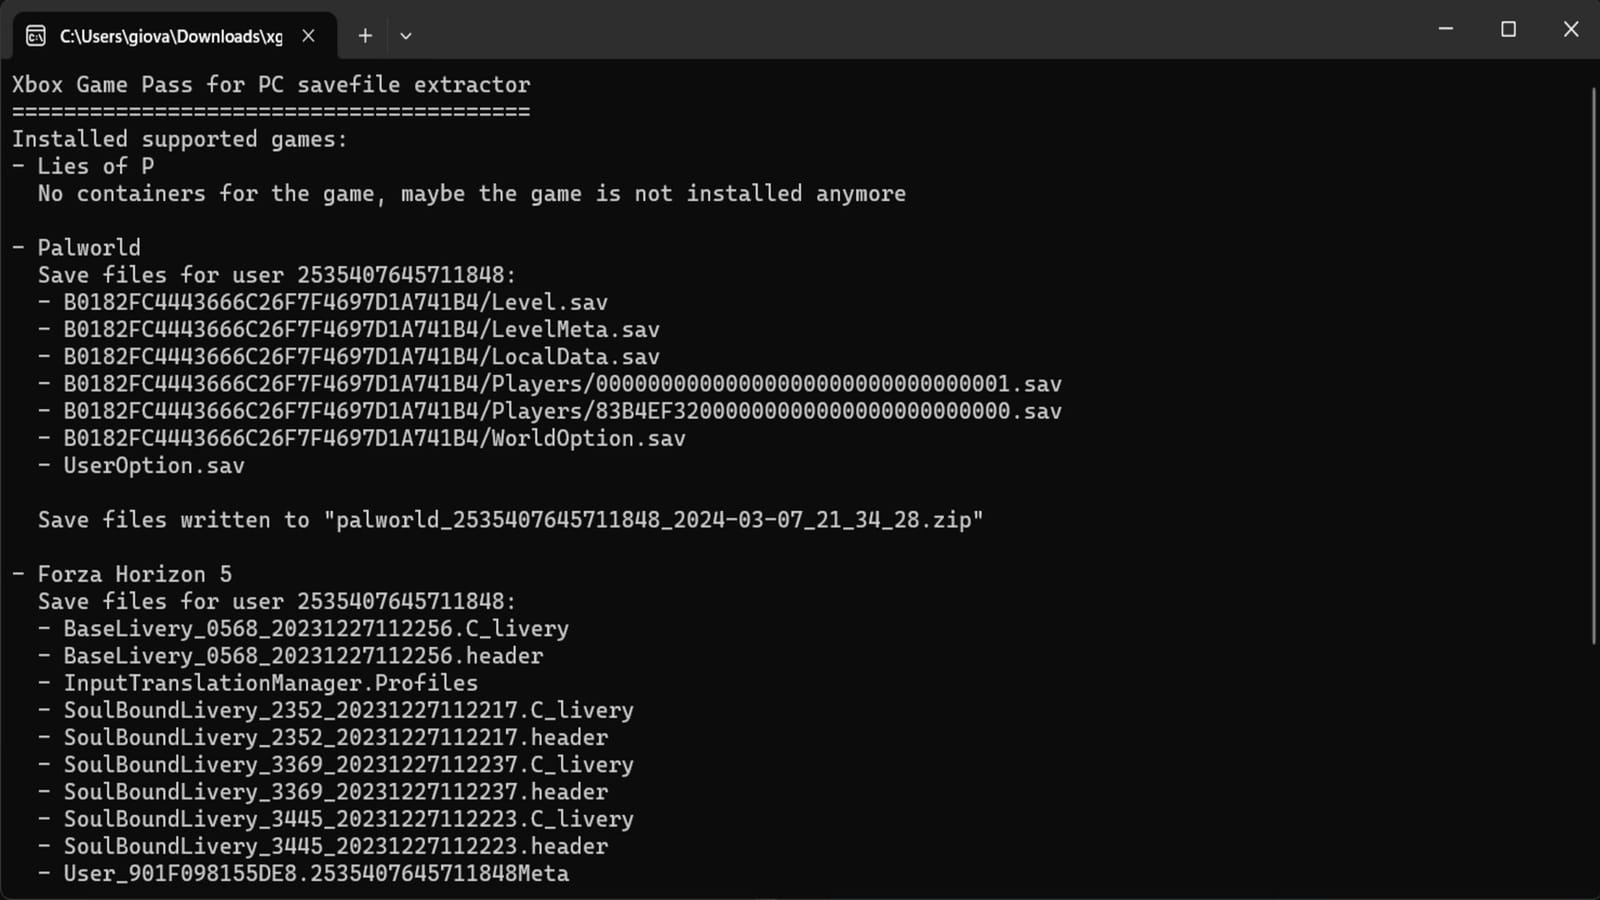Viewport: 1600px width, 900px height.
Task: Select the SoulBoundLivery_2352 C_livery line
Action: coord(348,710)
